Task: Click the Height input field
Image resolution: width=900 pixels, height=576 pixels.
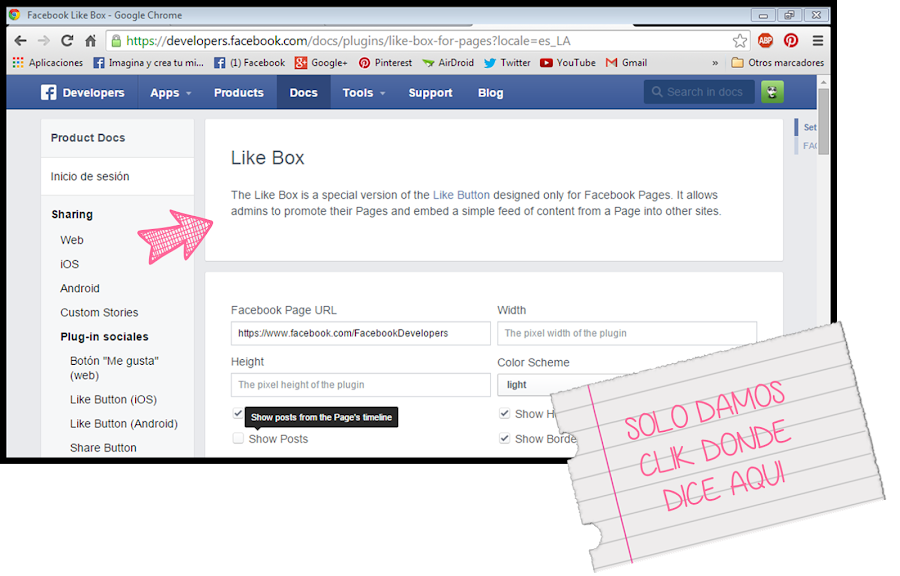Action: click(360, 385)
